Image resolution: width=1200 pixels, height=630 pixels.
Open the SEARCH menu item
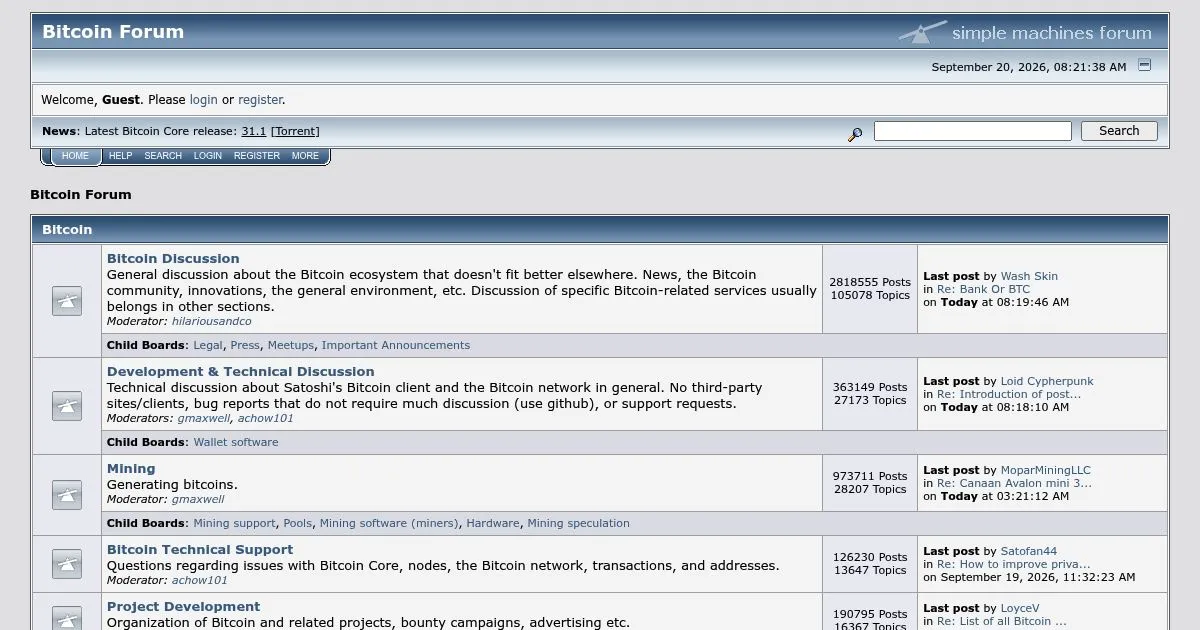[x=163, y=156]
